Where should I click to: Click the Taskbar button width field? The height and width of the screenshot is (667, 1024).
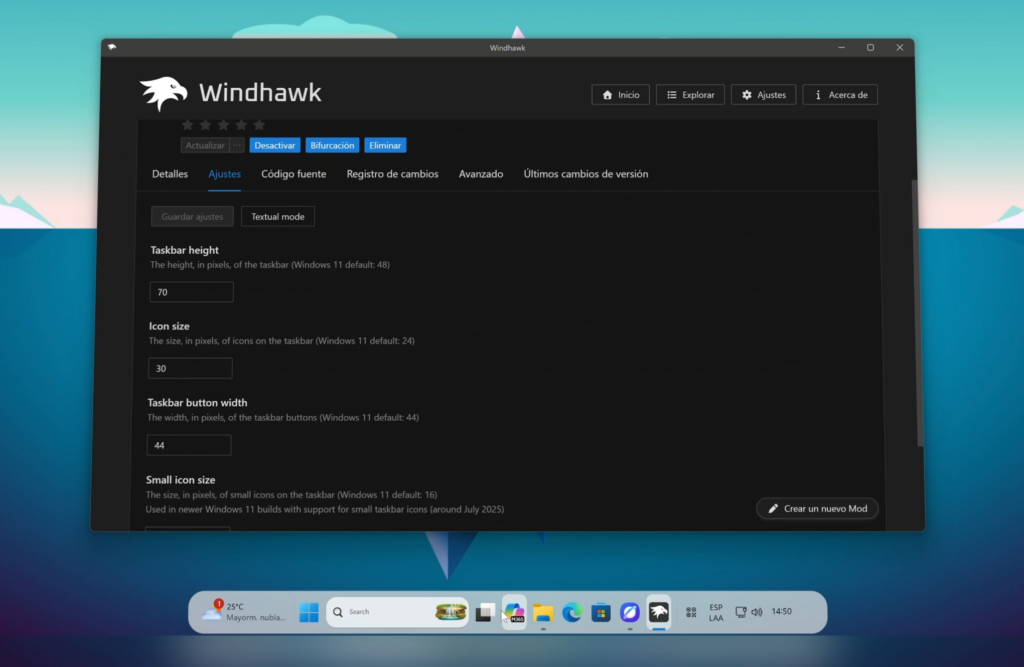coord(189,446)
